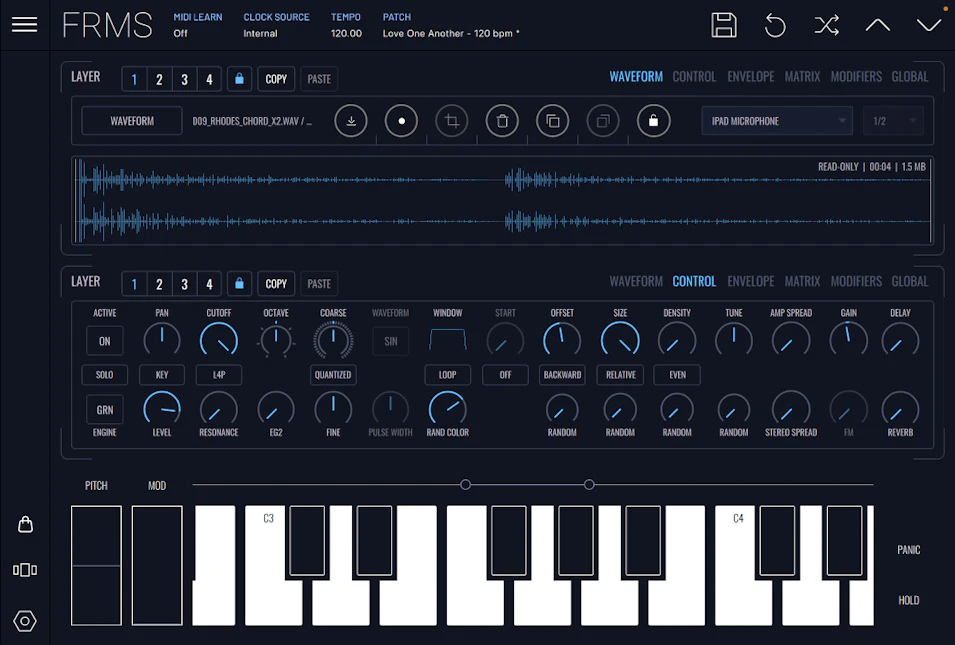Click the HOLD button by keyboard

coord(908,600)
